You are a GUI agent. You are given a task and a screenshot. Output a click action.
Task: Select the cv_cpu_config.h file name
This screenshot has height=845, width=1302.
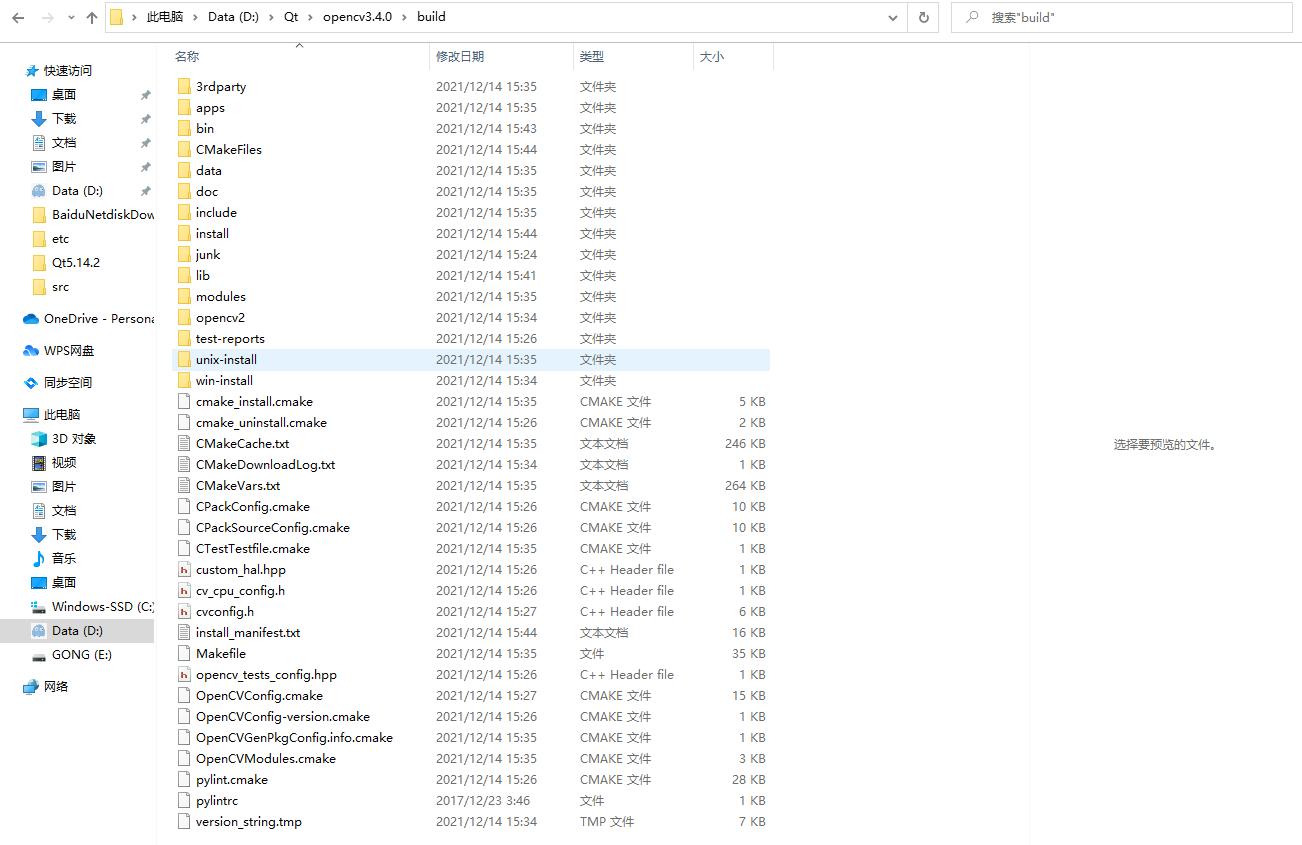point(240,591)
